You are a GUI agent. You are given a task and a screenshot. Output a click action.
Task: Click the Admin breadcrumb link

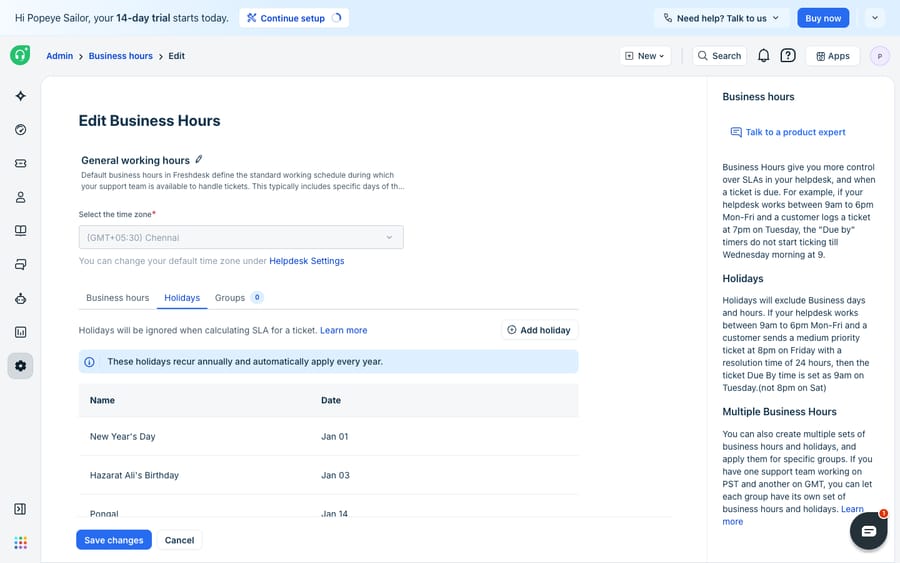coord(60,56)
